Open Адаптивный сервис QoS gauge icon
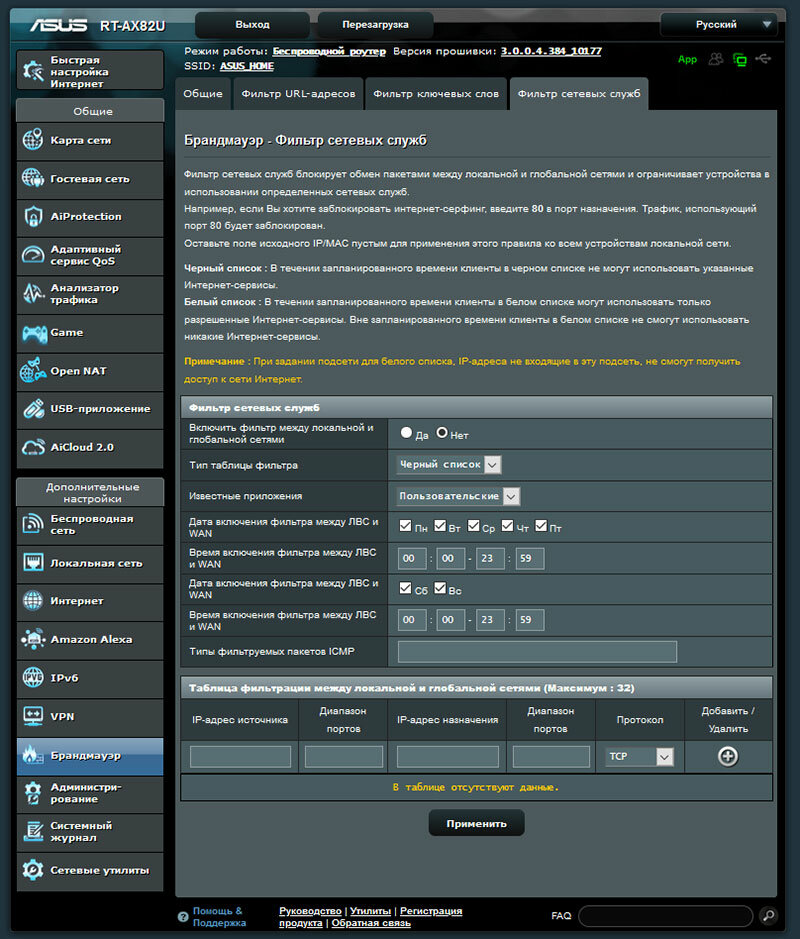The height and width of the screenshot is (939, 800). pyautogui.click(x=33, y=255)
